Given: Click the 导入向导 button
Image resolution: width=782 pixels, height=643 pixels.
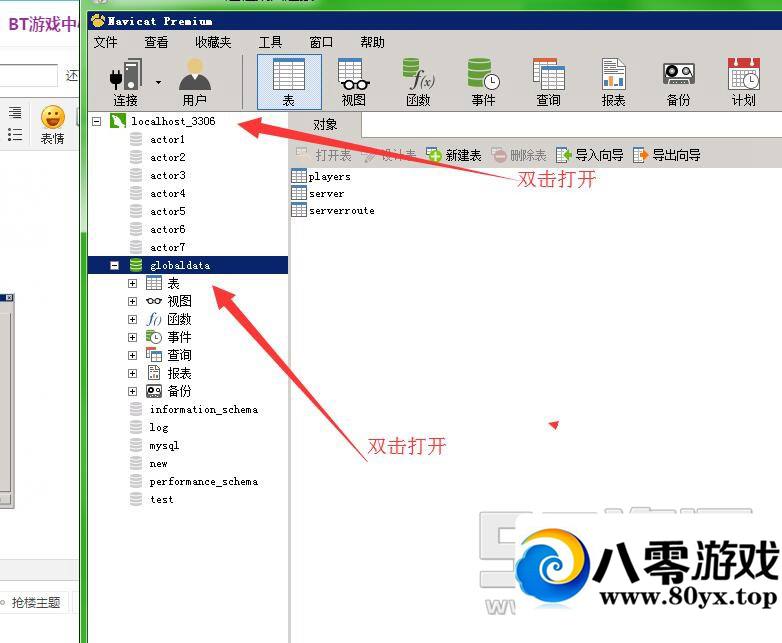Looking at the screenshot, I should coord(589,155).
